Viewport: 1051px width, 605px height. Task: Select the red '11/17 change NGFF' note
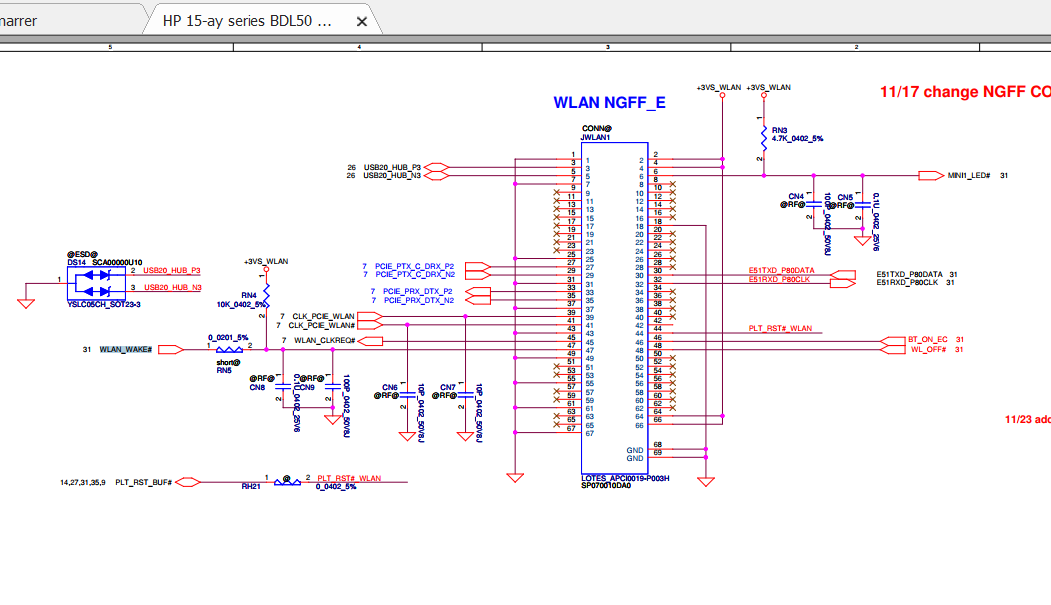[x=965, y=92]
